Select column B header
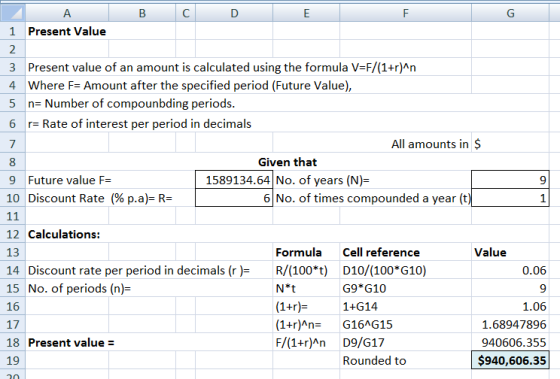The image size is (560, 379). 142,13
